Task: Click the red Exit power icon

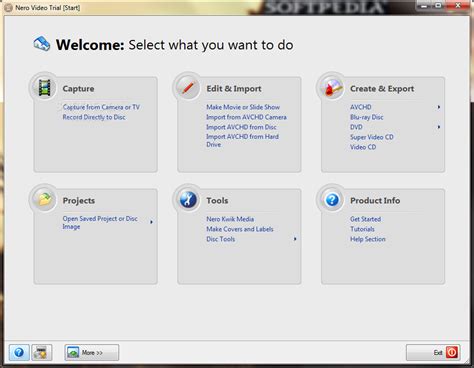Action: tap(452, 352)
